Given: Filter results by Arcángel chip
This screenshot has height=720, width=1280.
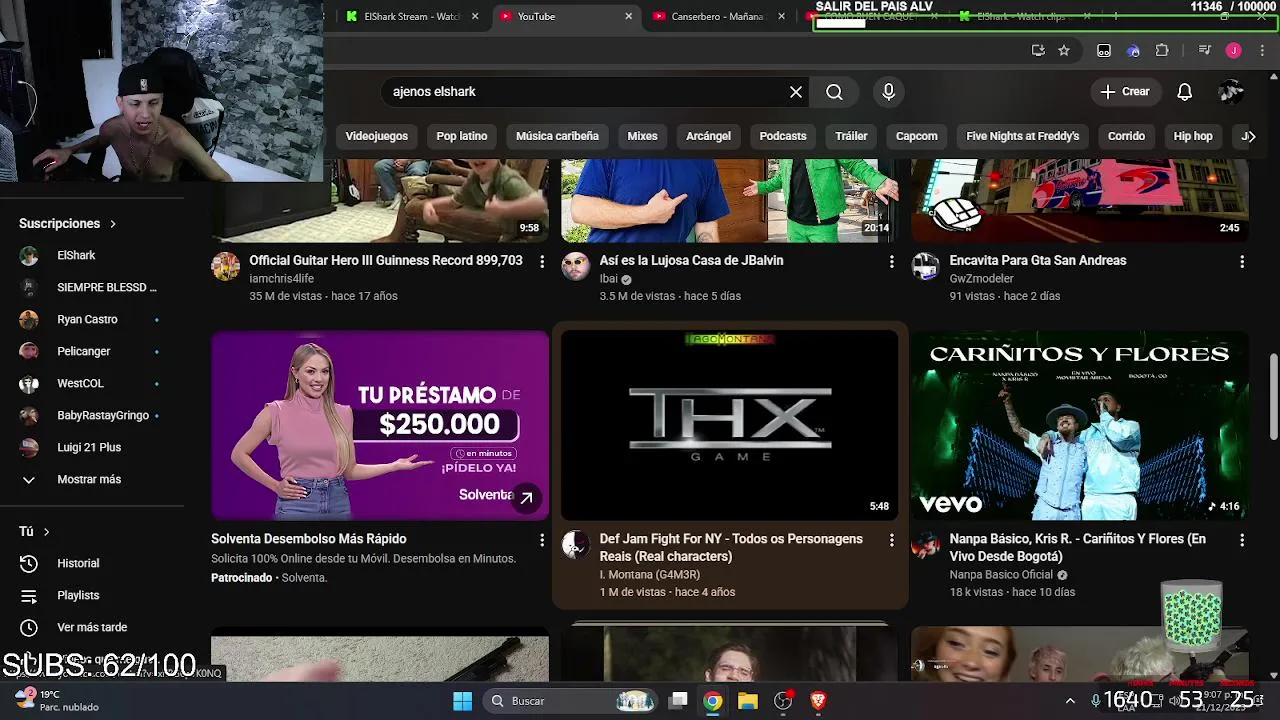Looking at the screenshot, I should click(708, 136).
